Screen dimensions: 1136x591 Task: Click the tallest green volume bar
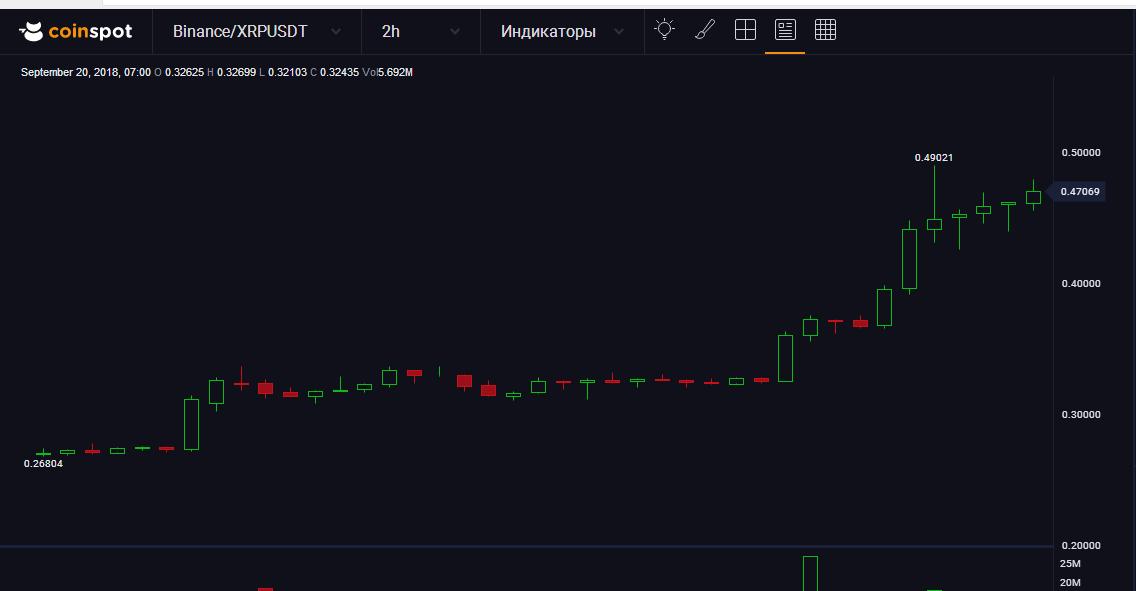coord(810,573)
